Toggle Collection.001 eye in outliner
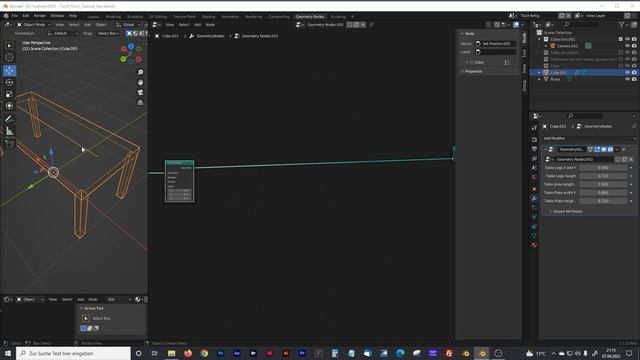640x360 pixels. [x=627, y=39]
